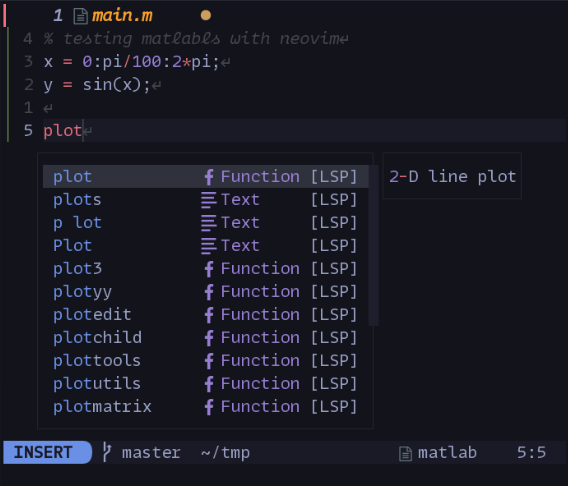The height and width of the screenshot is (486, 568).
Task: Click the function icon beside plotchild
Action: (x=209, y=338)
